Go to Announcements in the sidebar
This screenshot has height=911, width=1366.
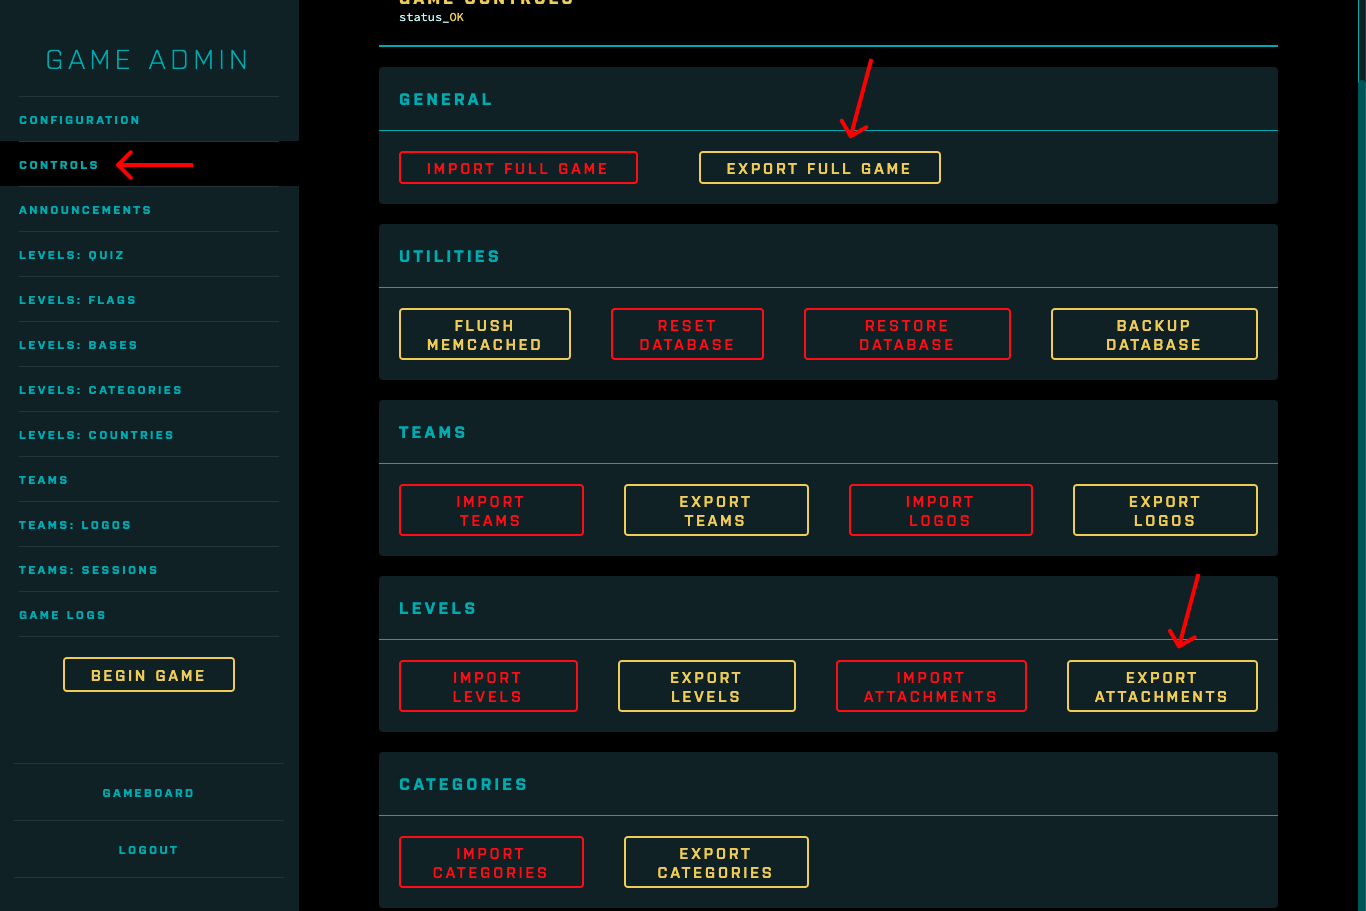[x=85, y=210]
